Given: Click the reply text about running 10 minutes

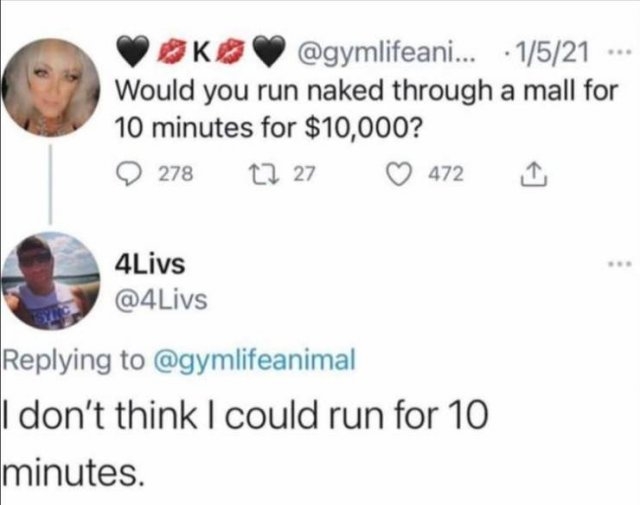Looking at the screenshot, I should click(245, 438).
